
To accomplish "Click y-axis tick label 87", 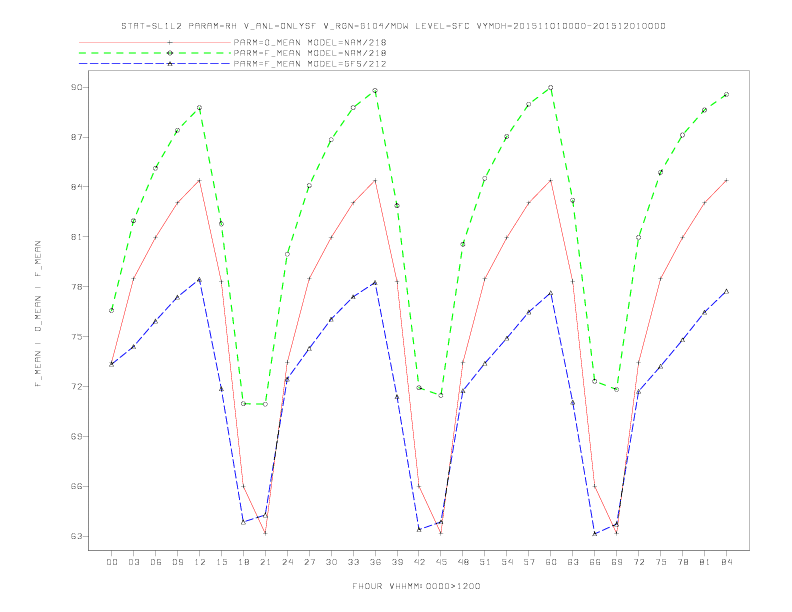I will (76, 137).
